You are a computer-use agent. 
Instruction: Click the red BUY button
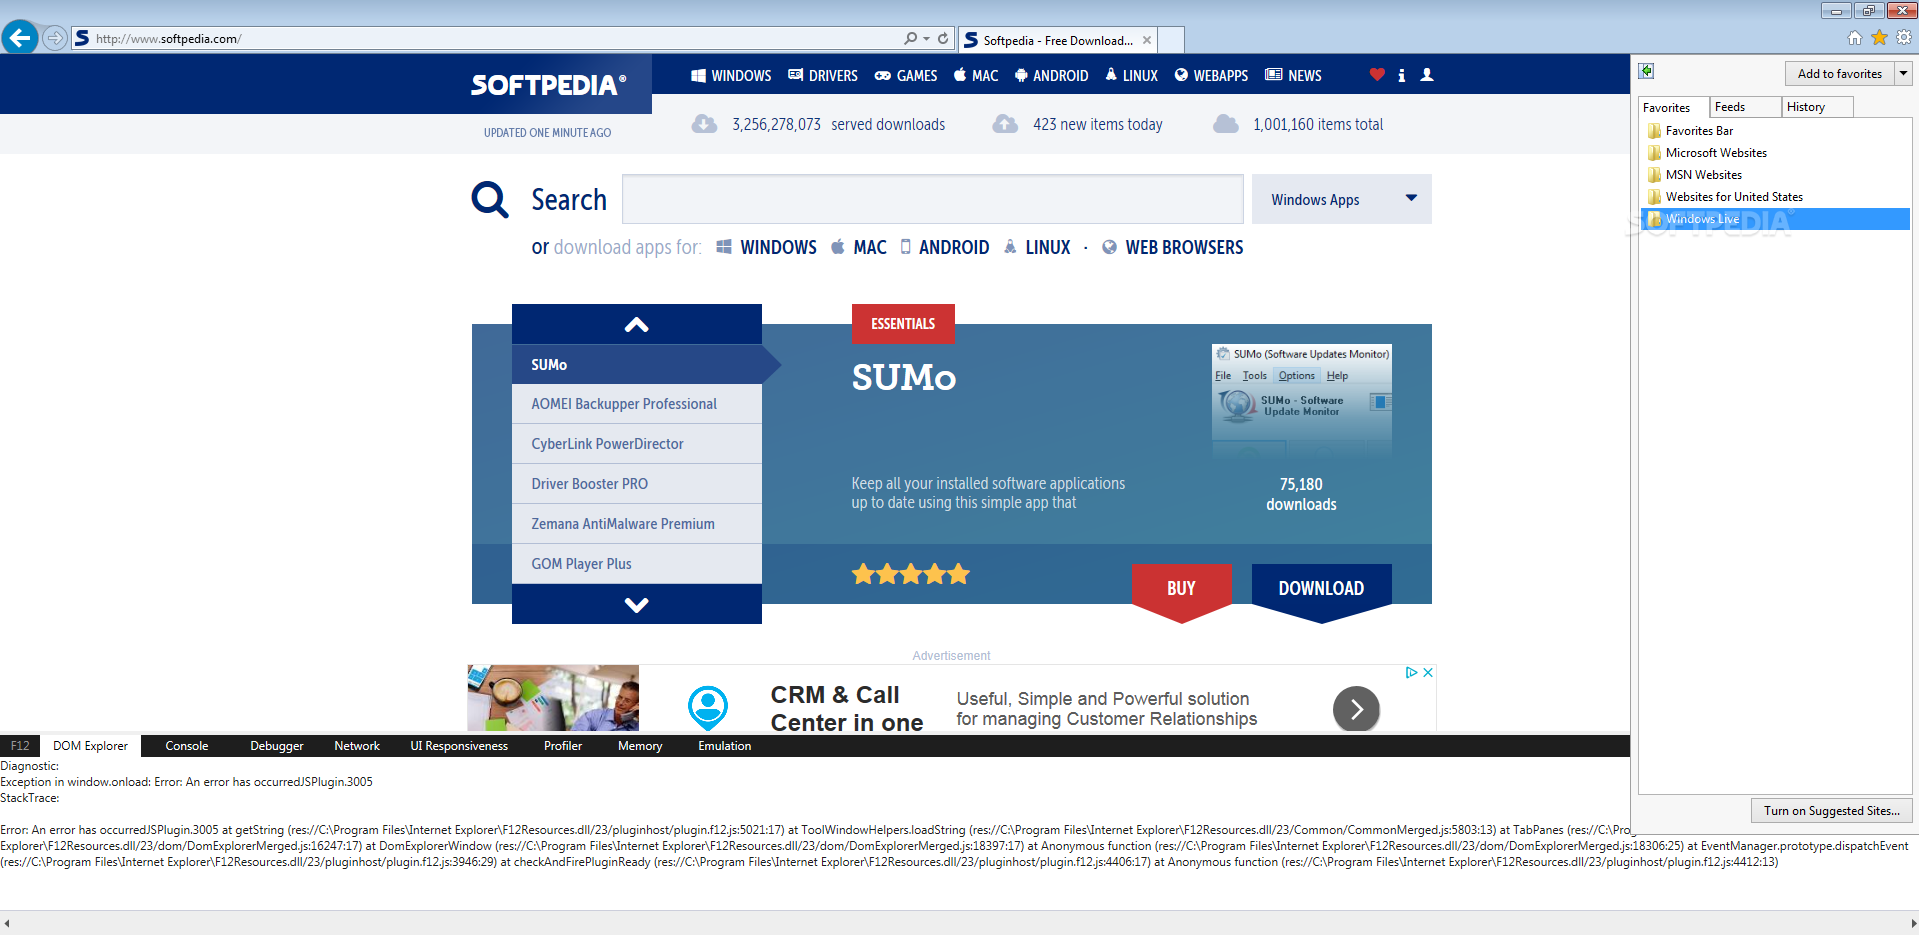1181,591
